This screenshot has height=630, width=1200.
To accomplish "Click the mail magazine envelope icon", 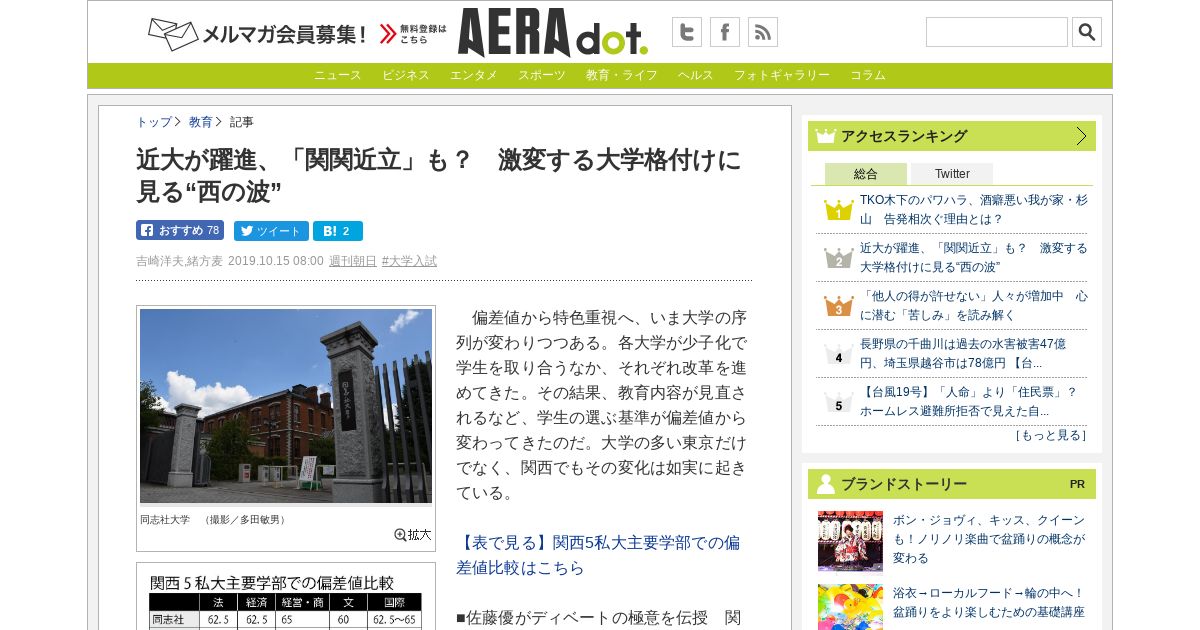I will pyautogui.click(x=173, y=34).
